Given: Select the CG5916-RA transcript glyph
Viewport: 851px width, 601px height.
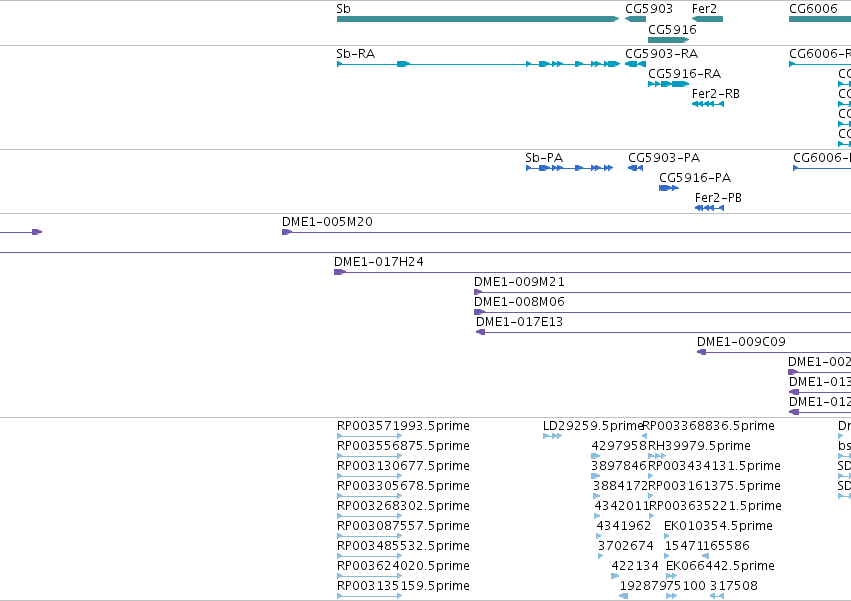Looking at the screenshot, I should click(x=669, y=84).
